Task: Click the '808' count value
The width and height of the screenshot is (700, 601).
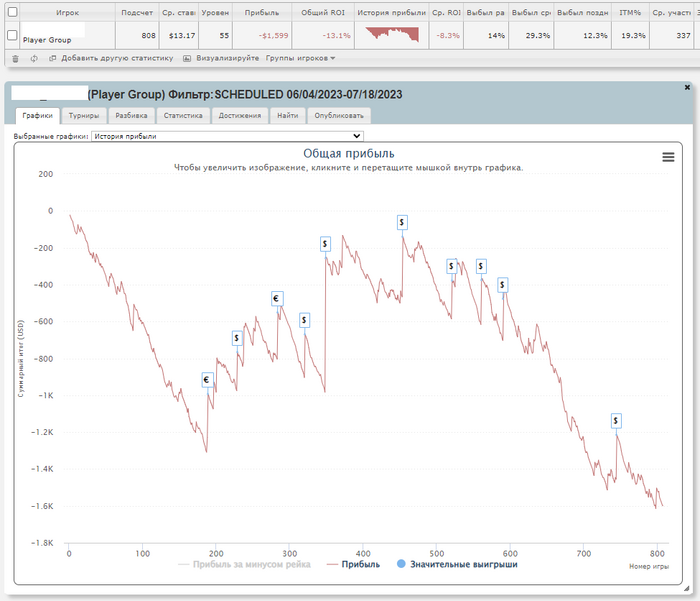Action: (x=149, y=36)
